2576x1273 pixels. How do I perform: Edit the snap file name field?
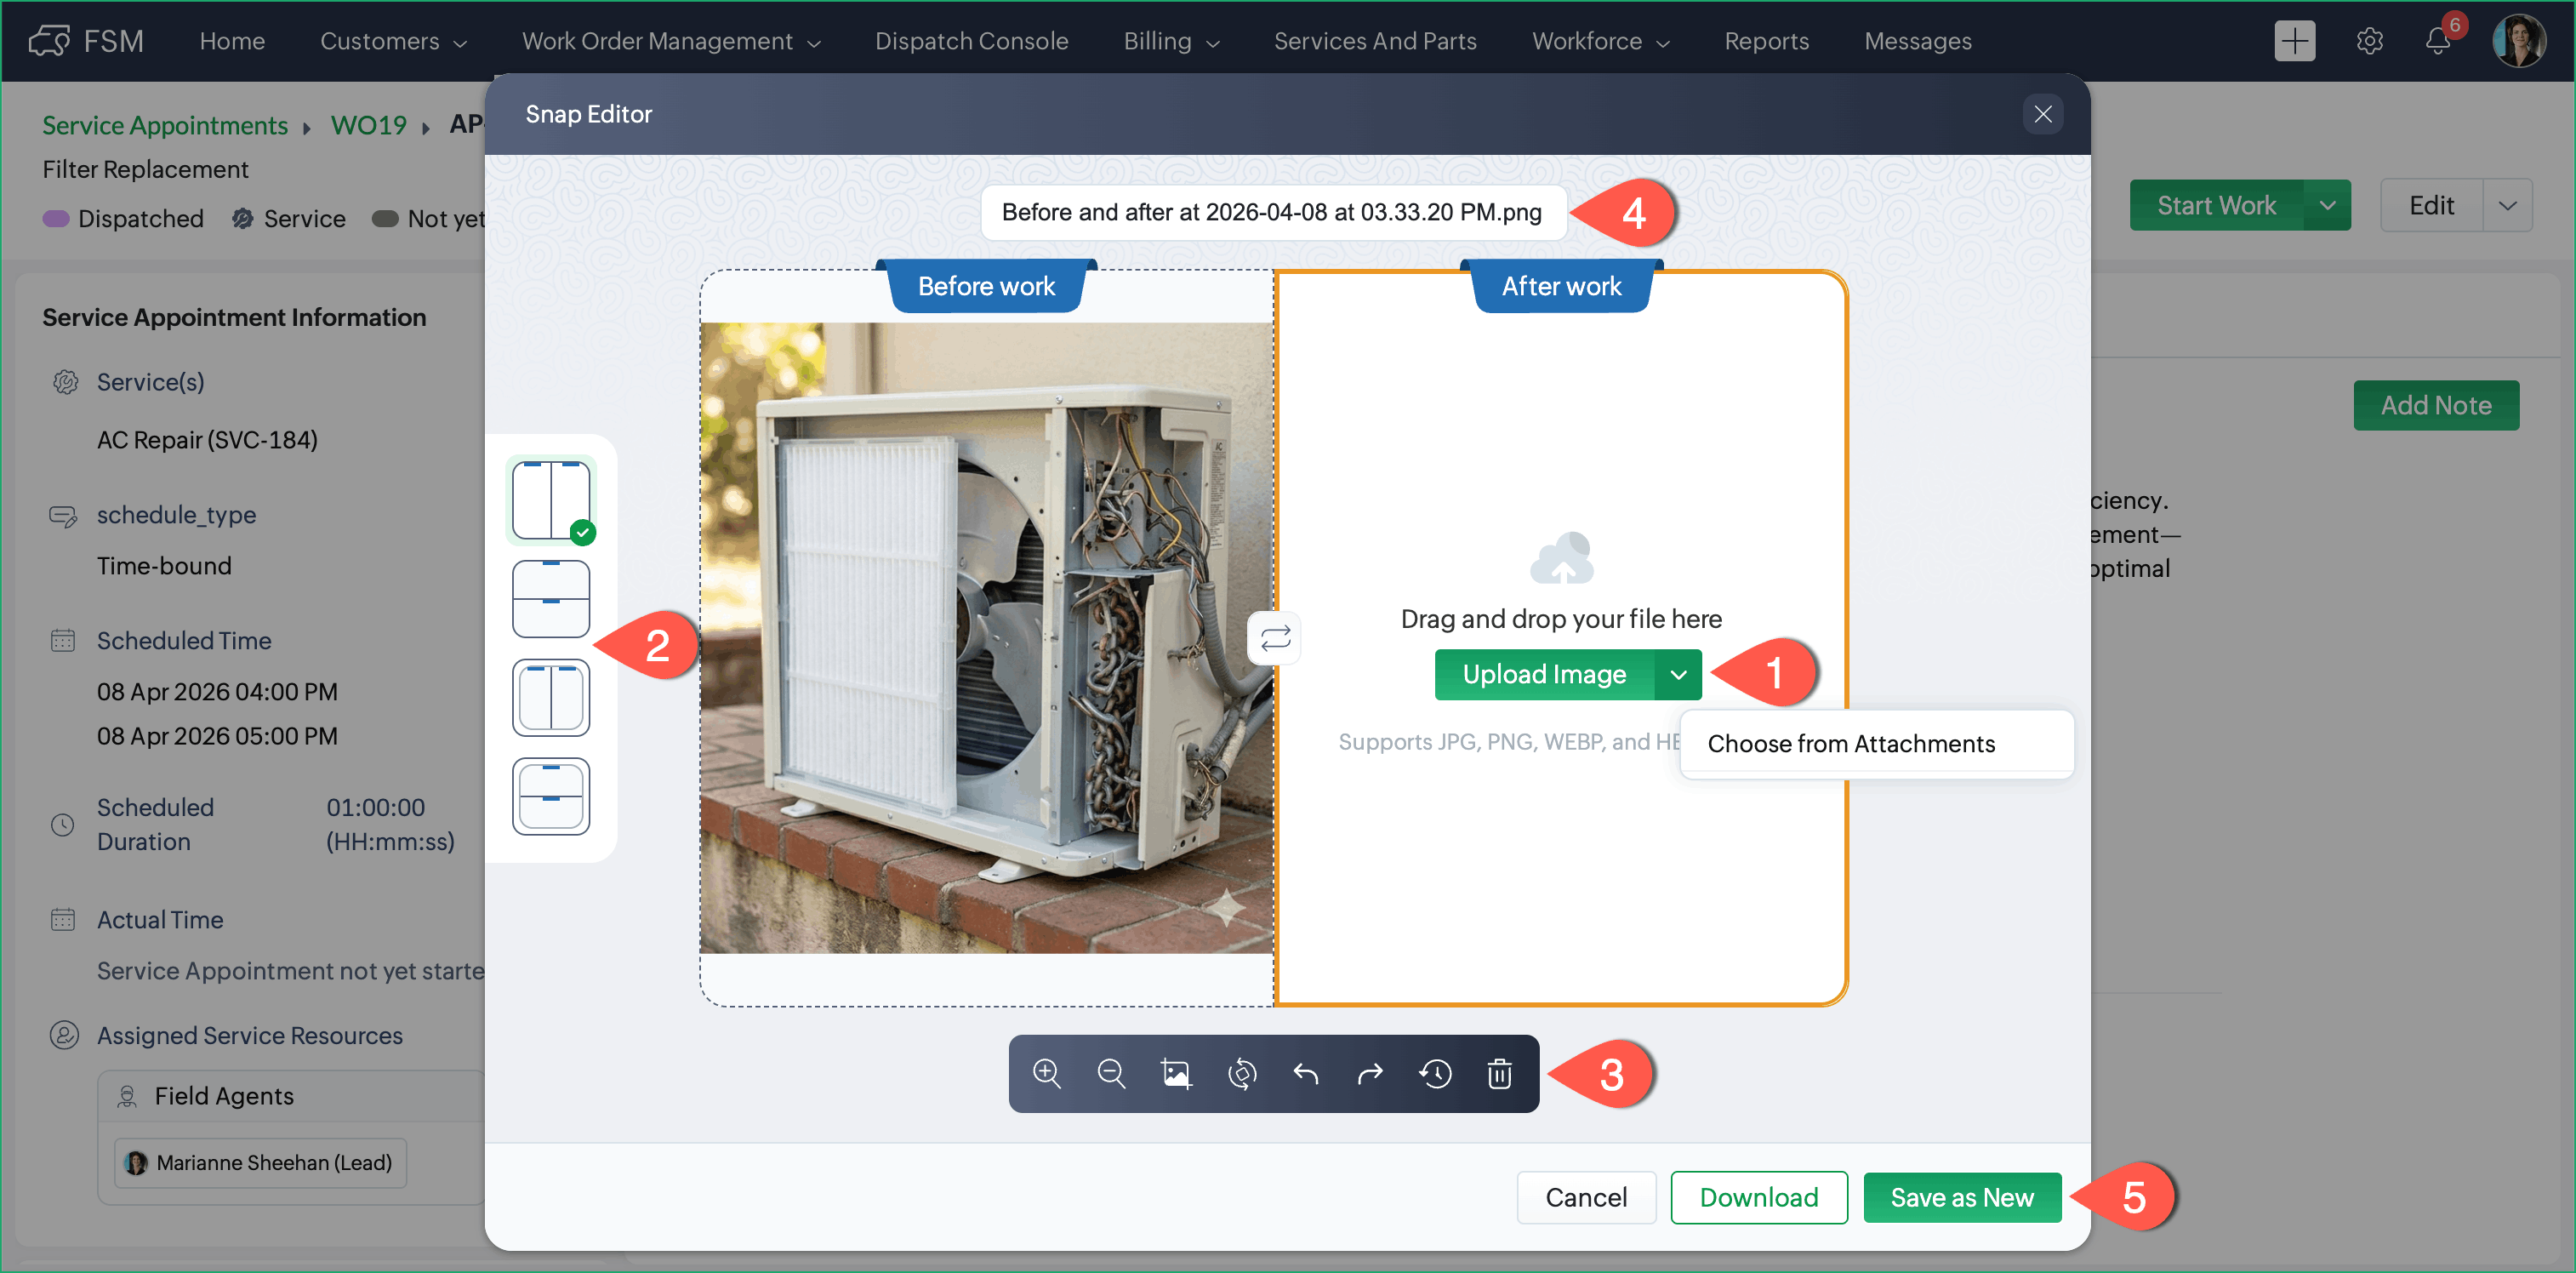click(1272, 212)
